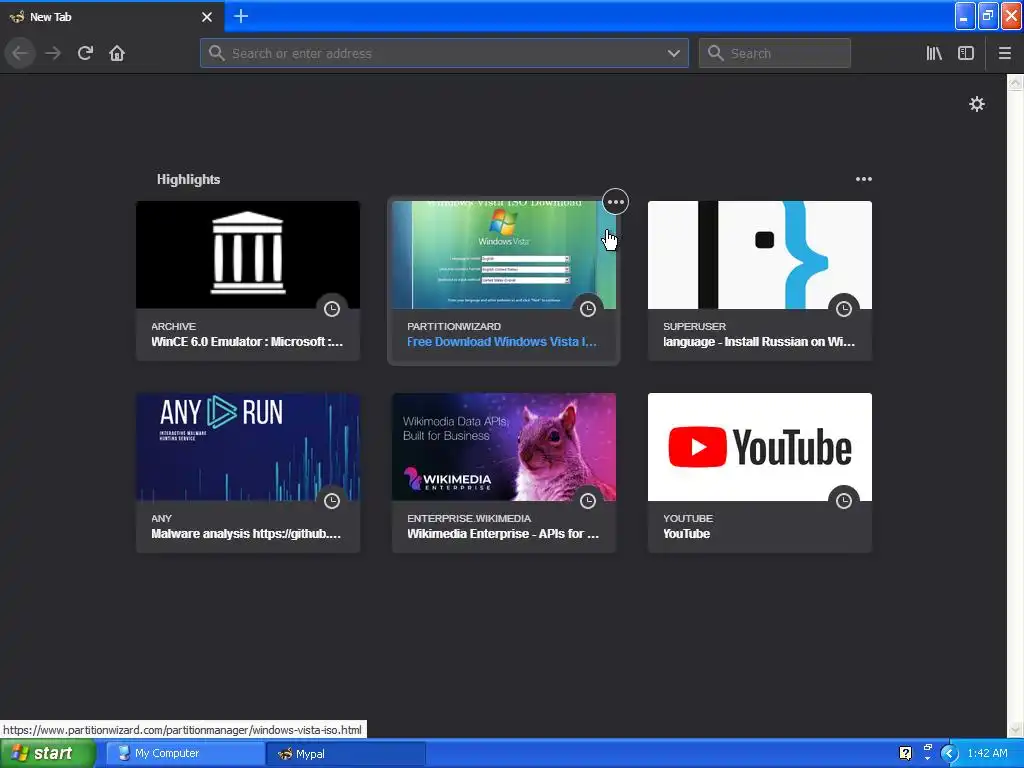Toggle the sidebar panel icon
The width and height of the screenshot is (1024, 768).
point(966,53)
